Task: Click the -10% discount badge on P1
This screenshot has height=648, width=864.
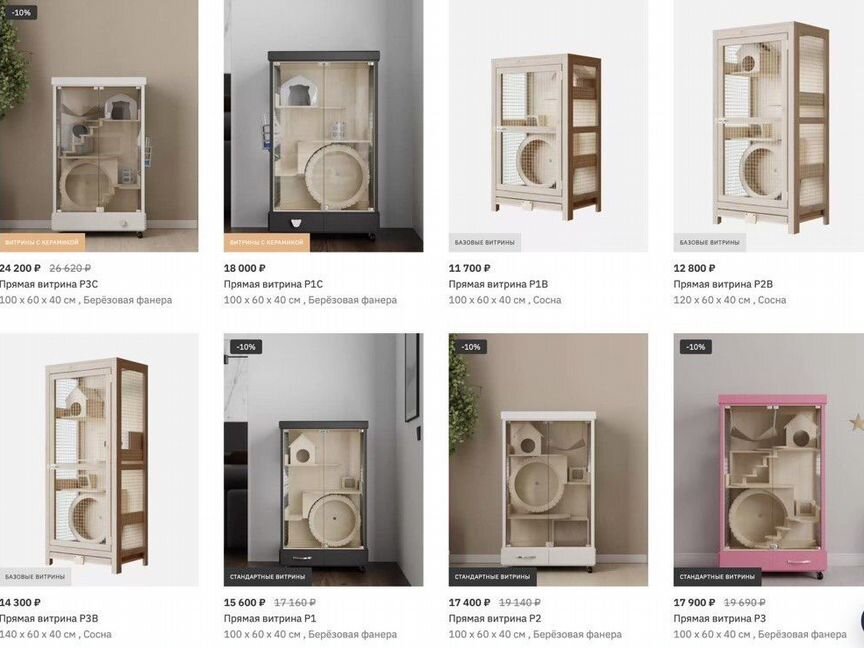Action: [246, 347]
